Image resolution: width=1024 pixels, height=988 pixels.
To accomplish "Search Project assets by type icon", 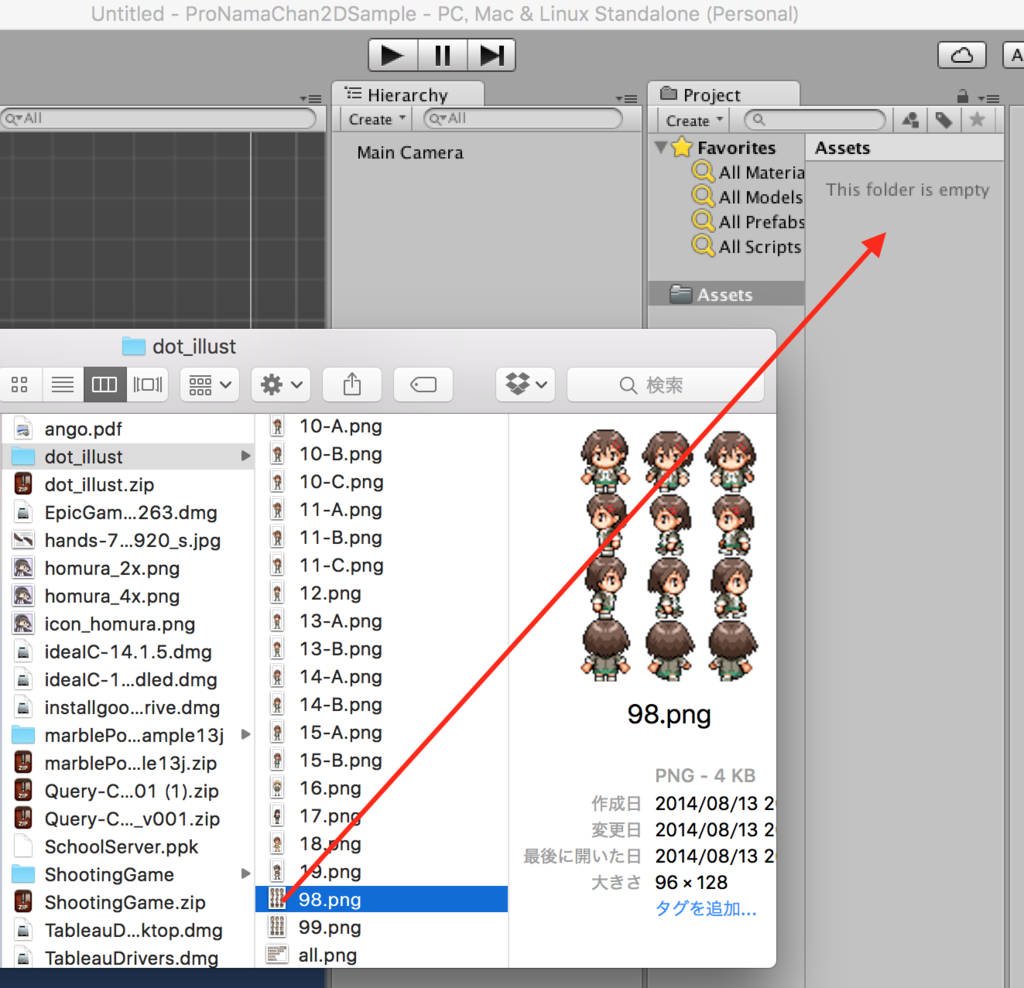I will [x=910, y=120].
